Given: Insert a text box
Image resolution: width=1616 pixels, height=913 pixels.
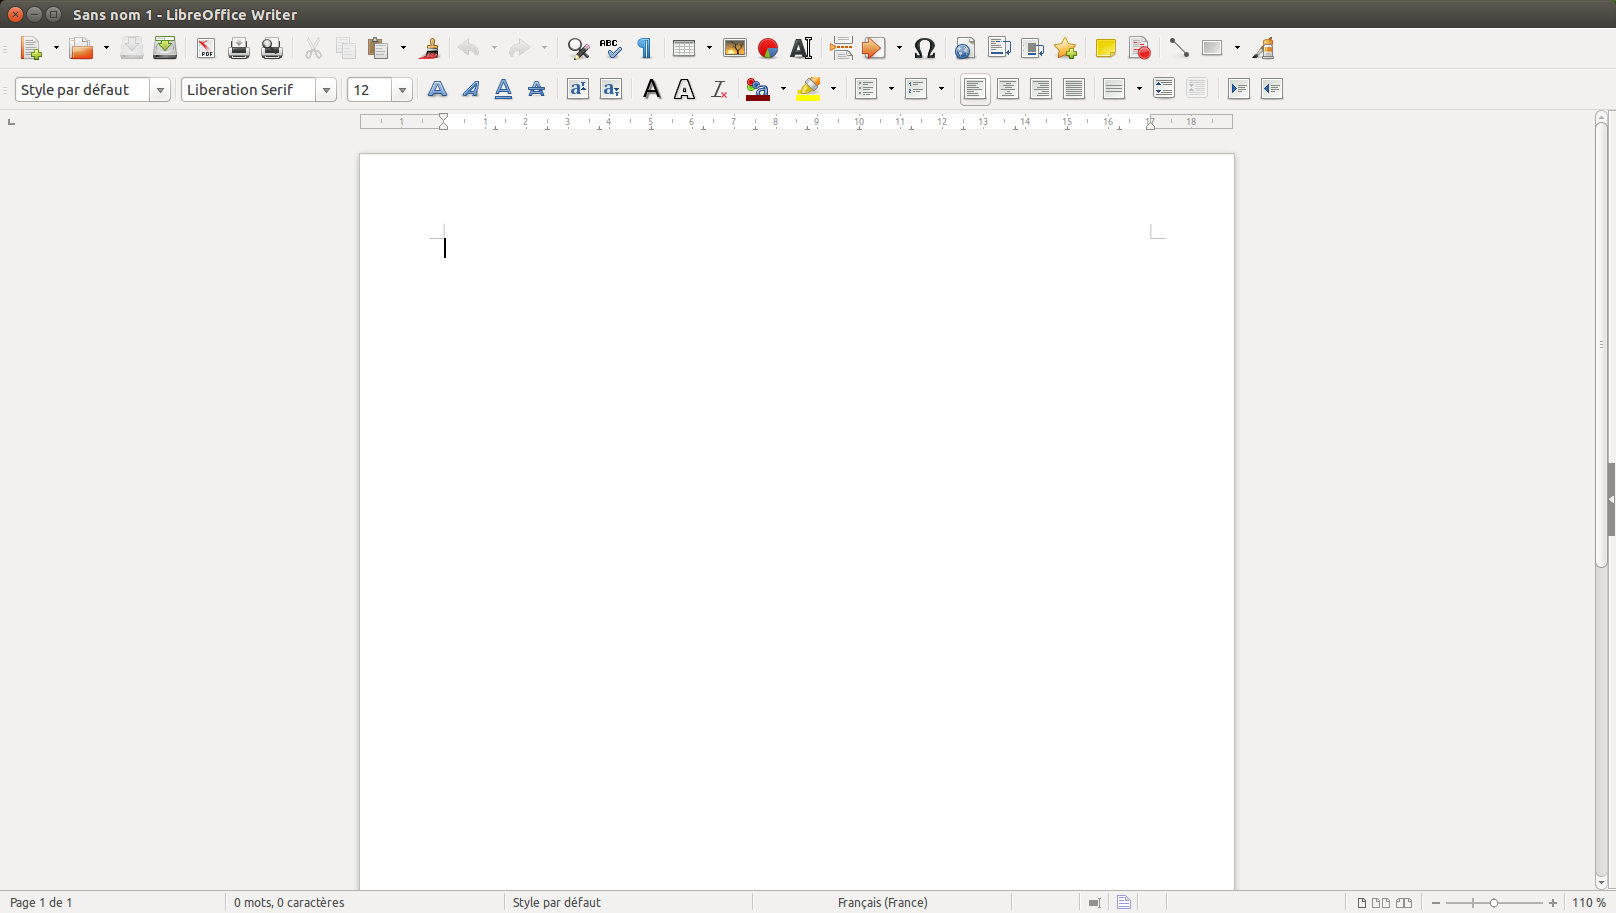Looking at the screenshot, I should (801, 48).
